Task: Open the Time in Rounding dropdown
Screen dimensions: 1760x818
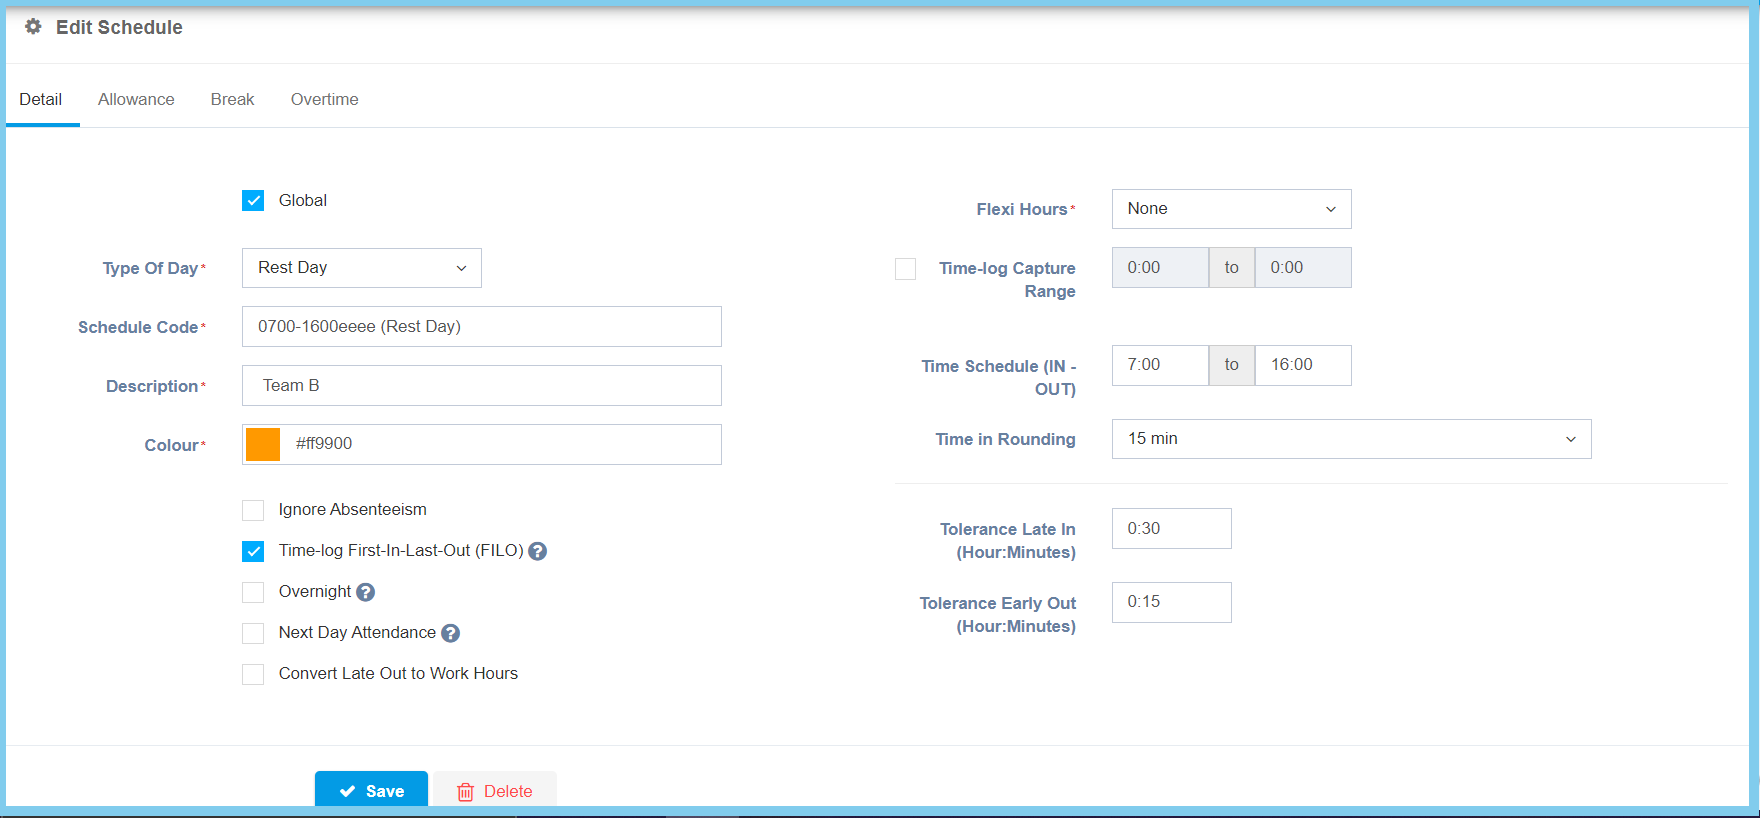Action: tap(1351, 439)
